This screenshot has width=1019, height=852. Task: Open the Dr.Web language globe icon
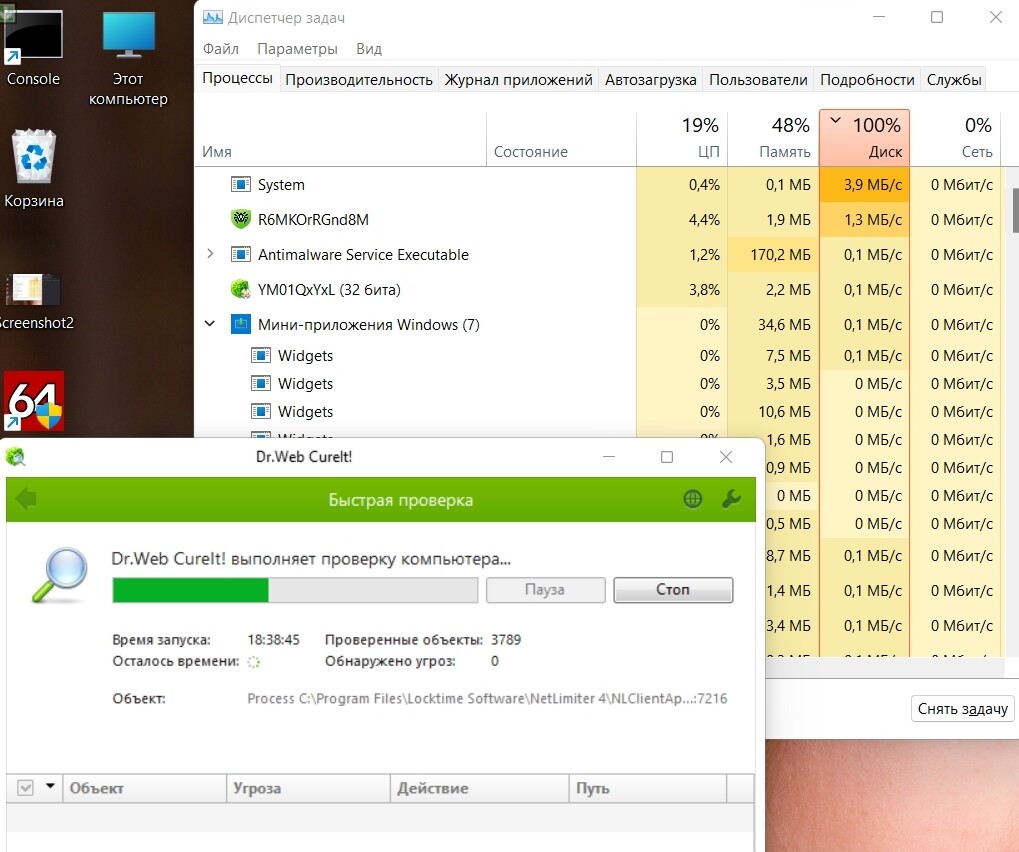[x=693, y=499]
